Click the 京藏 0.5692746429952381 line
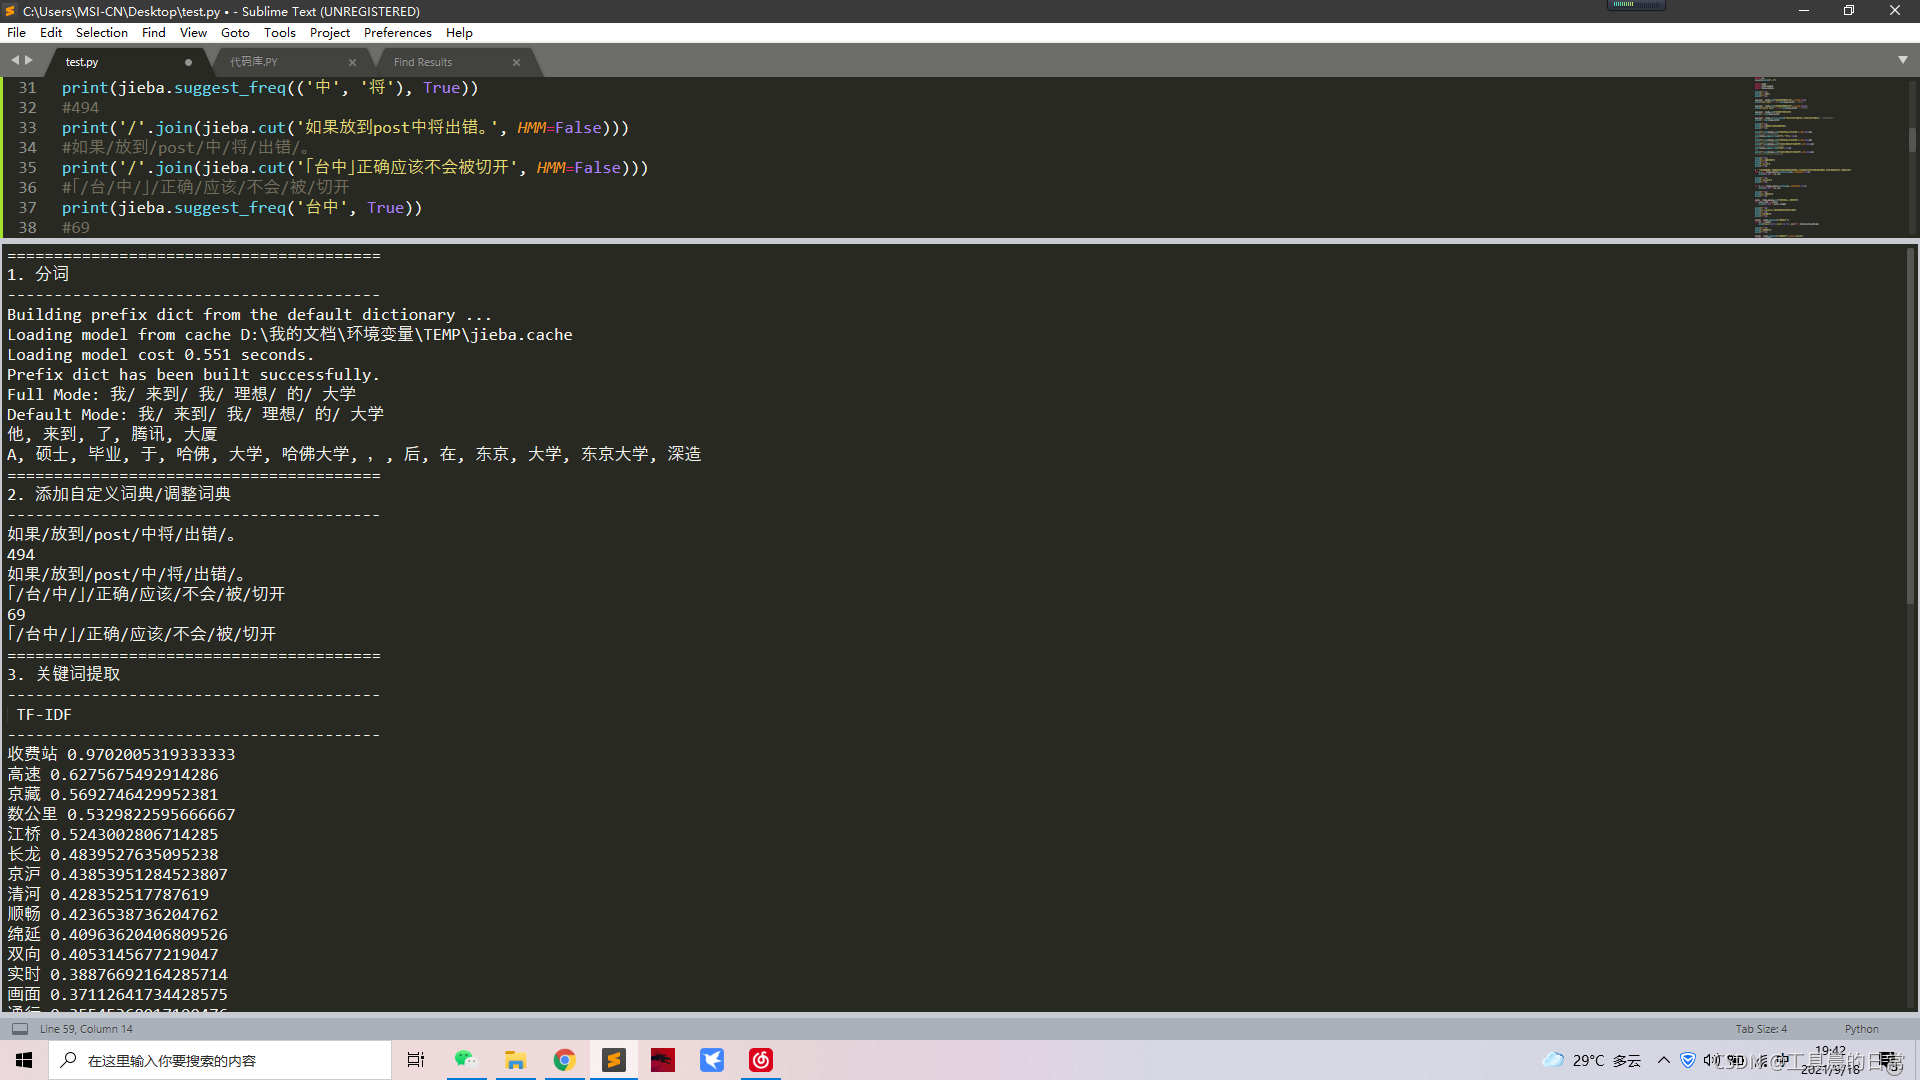This screenshot has height=1080, width=1920. click(113, 794)
